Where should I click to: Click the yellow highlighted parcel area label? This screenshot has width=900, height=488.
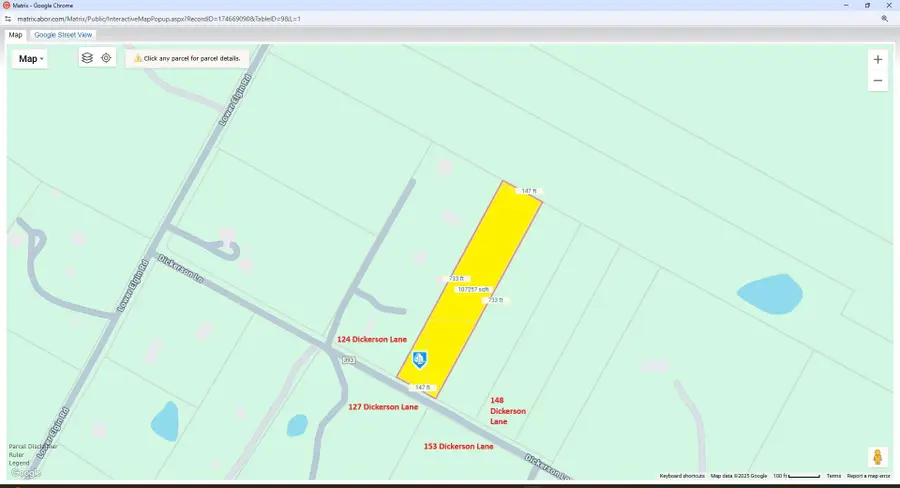(x=472, y=289)
